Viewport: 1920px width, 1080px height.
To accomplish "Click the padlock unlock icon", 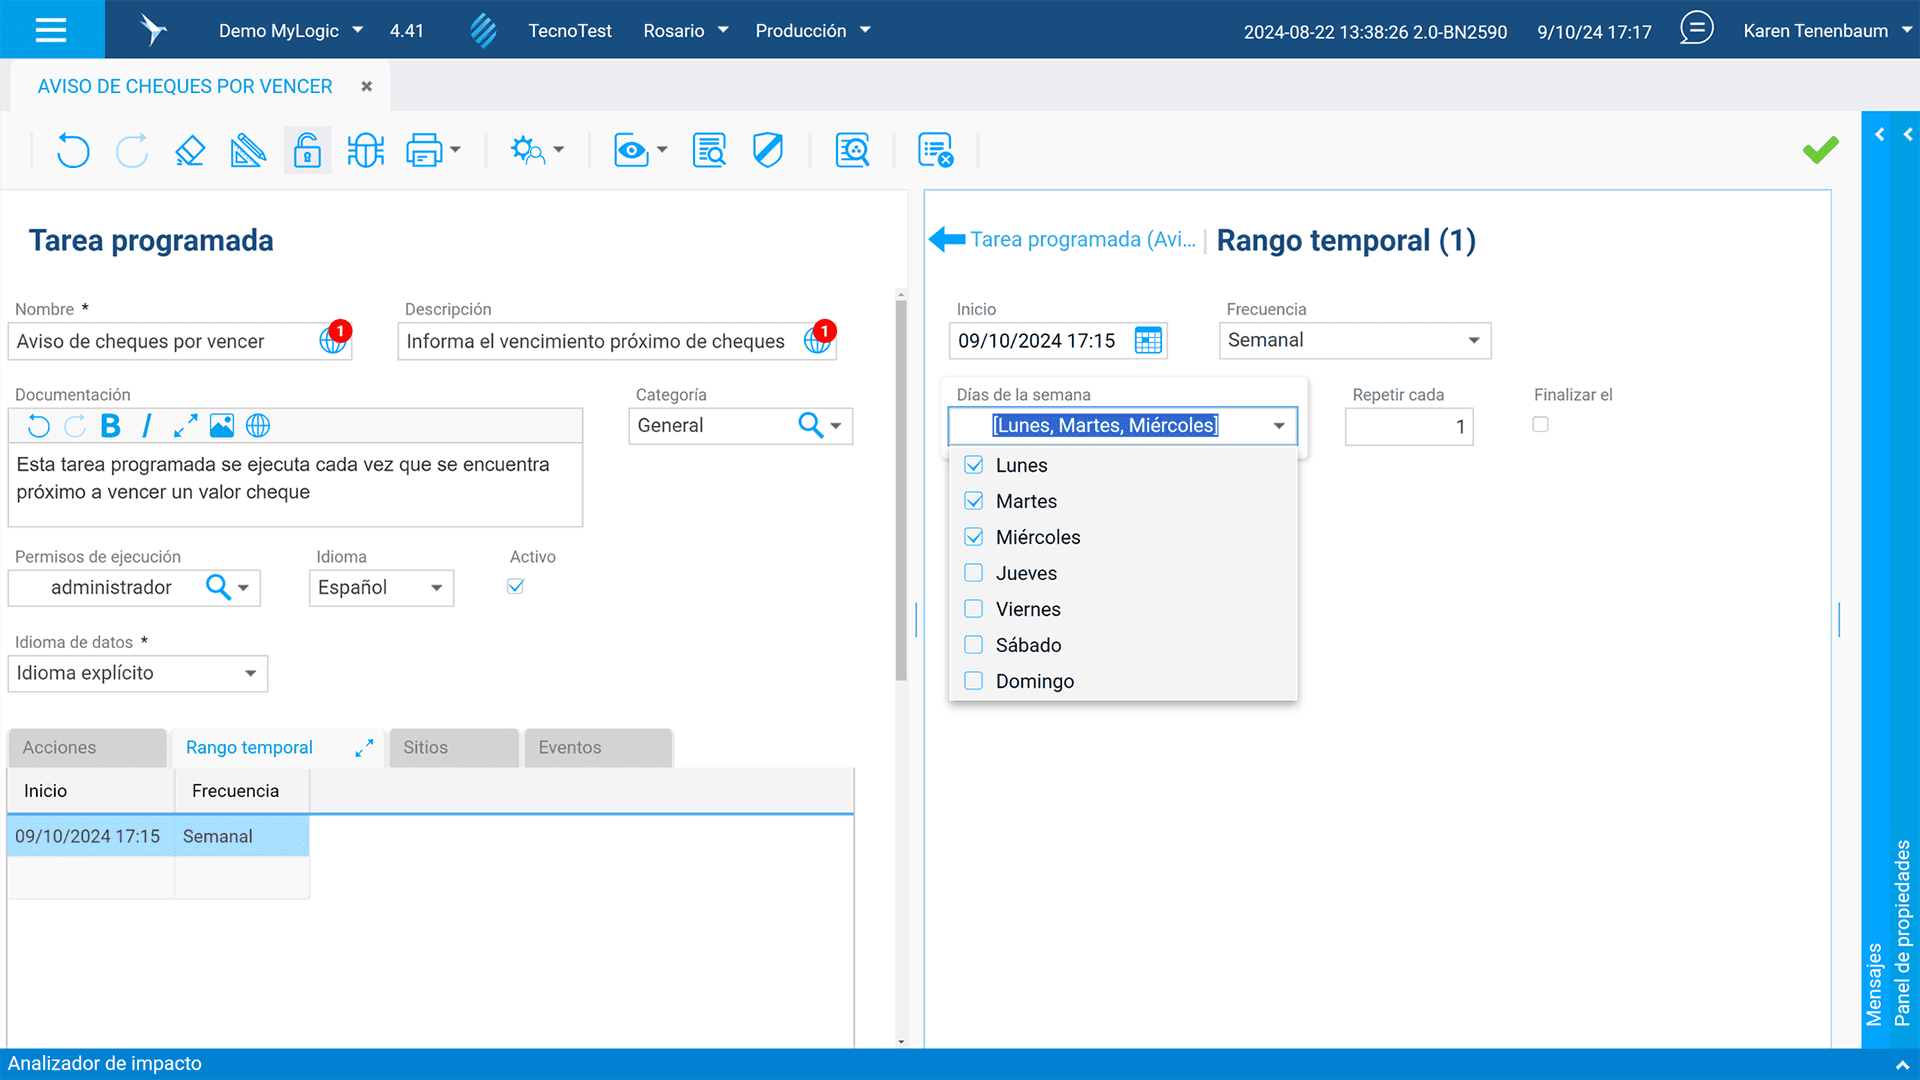I will tap(307, 151).
